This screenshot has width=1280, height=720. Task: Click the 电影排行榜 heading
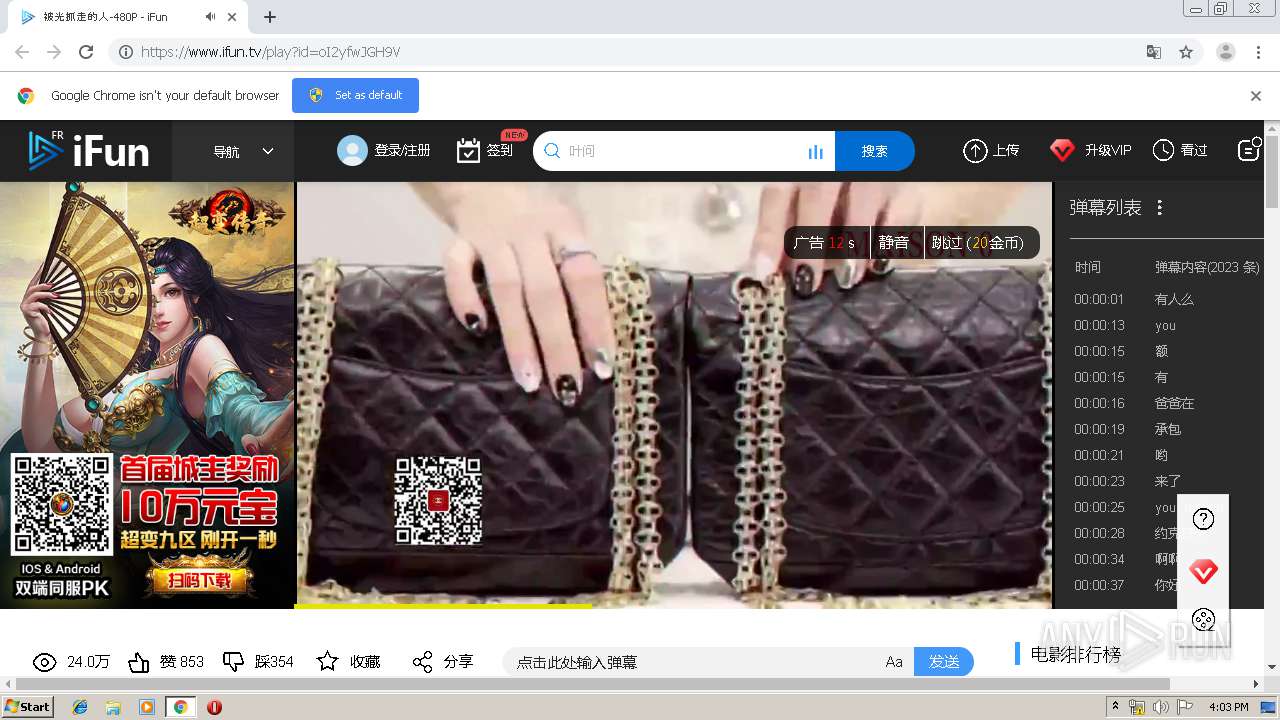[1075, 655]
